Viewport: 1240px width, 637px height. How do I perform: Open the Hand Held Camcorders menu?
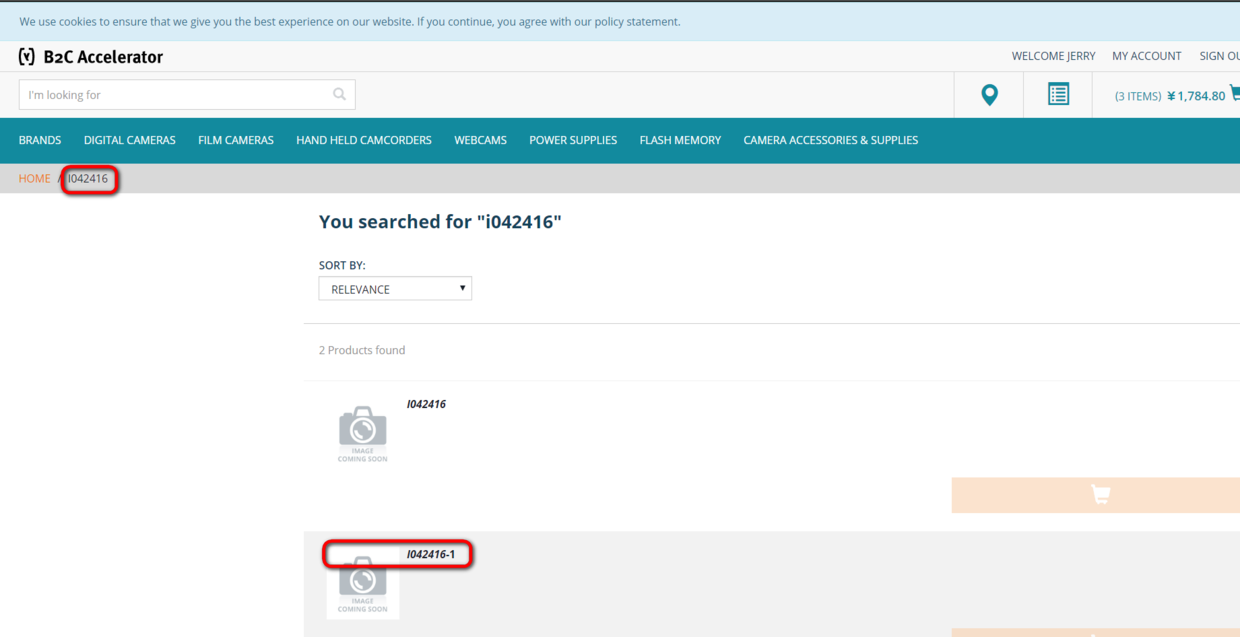pyautogui.click(x=364, y=140)
